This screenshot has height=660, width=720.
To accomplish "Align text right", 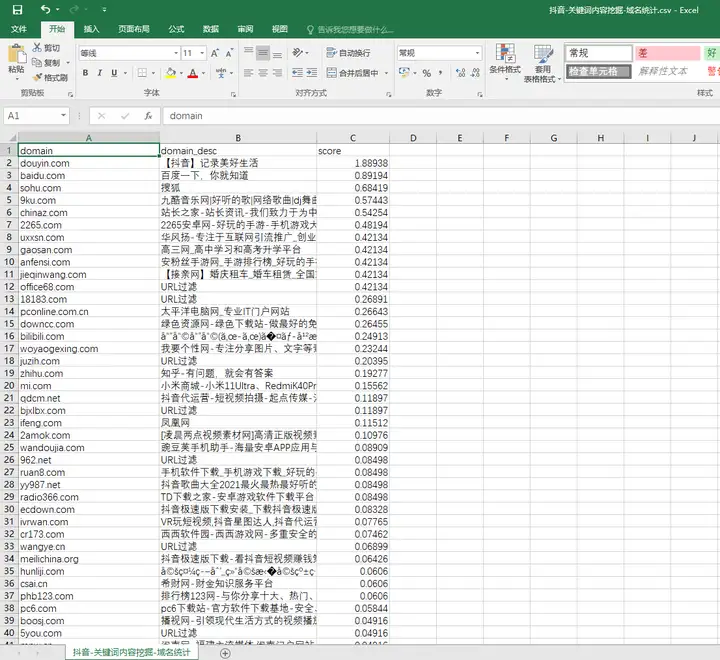I will pos(277,73).
